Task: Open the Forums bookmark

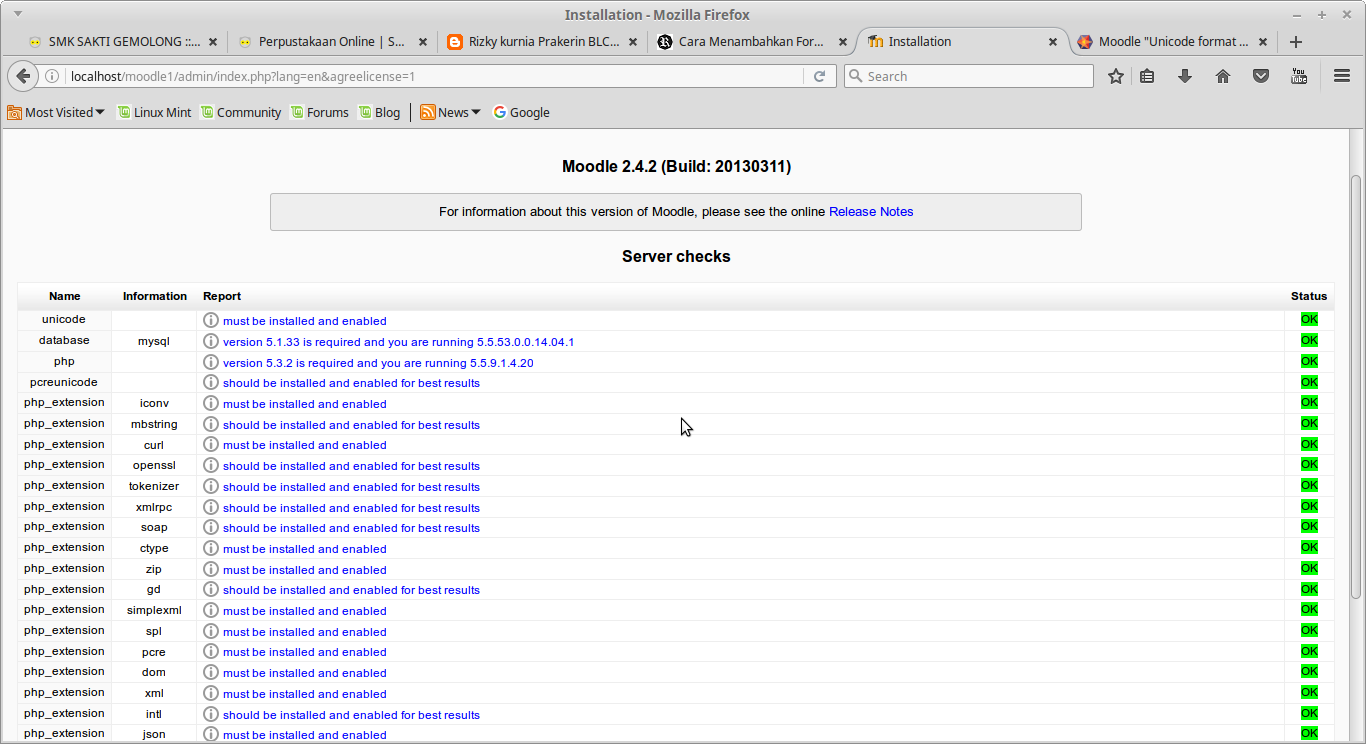Action: click(319, 113)
